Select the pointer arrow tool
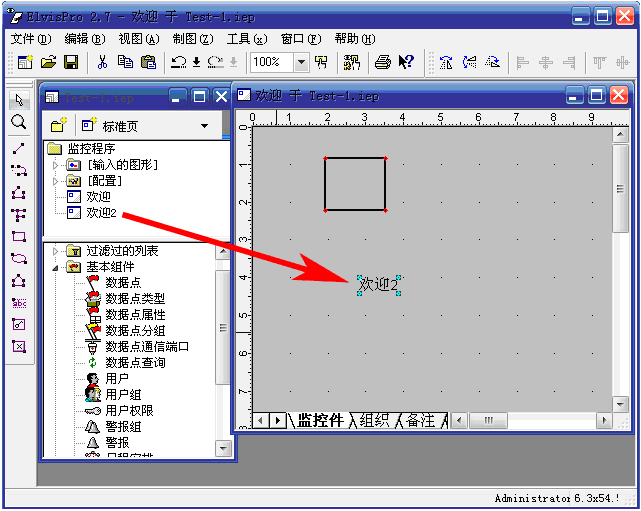Viewport: 641px width, 511px height. (18, 99)
